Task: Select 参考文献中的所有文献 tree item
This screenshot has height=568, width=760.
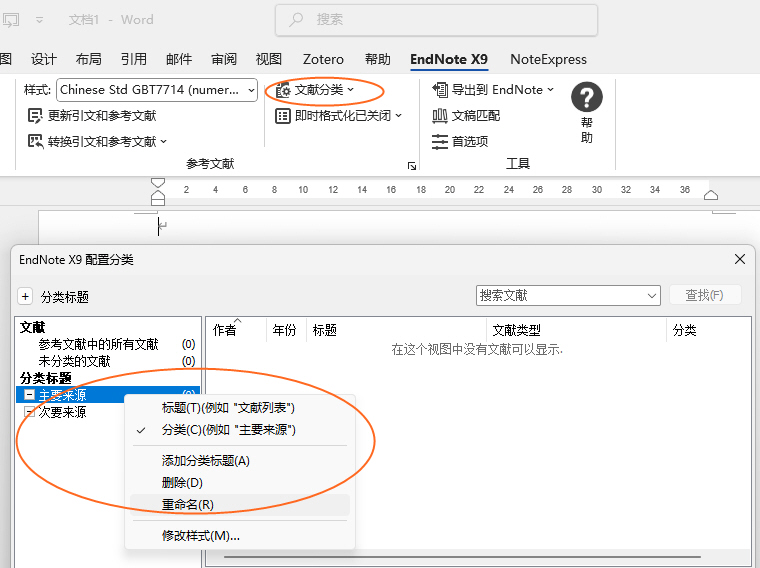Action: click(x=98, y=344)
